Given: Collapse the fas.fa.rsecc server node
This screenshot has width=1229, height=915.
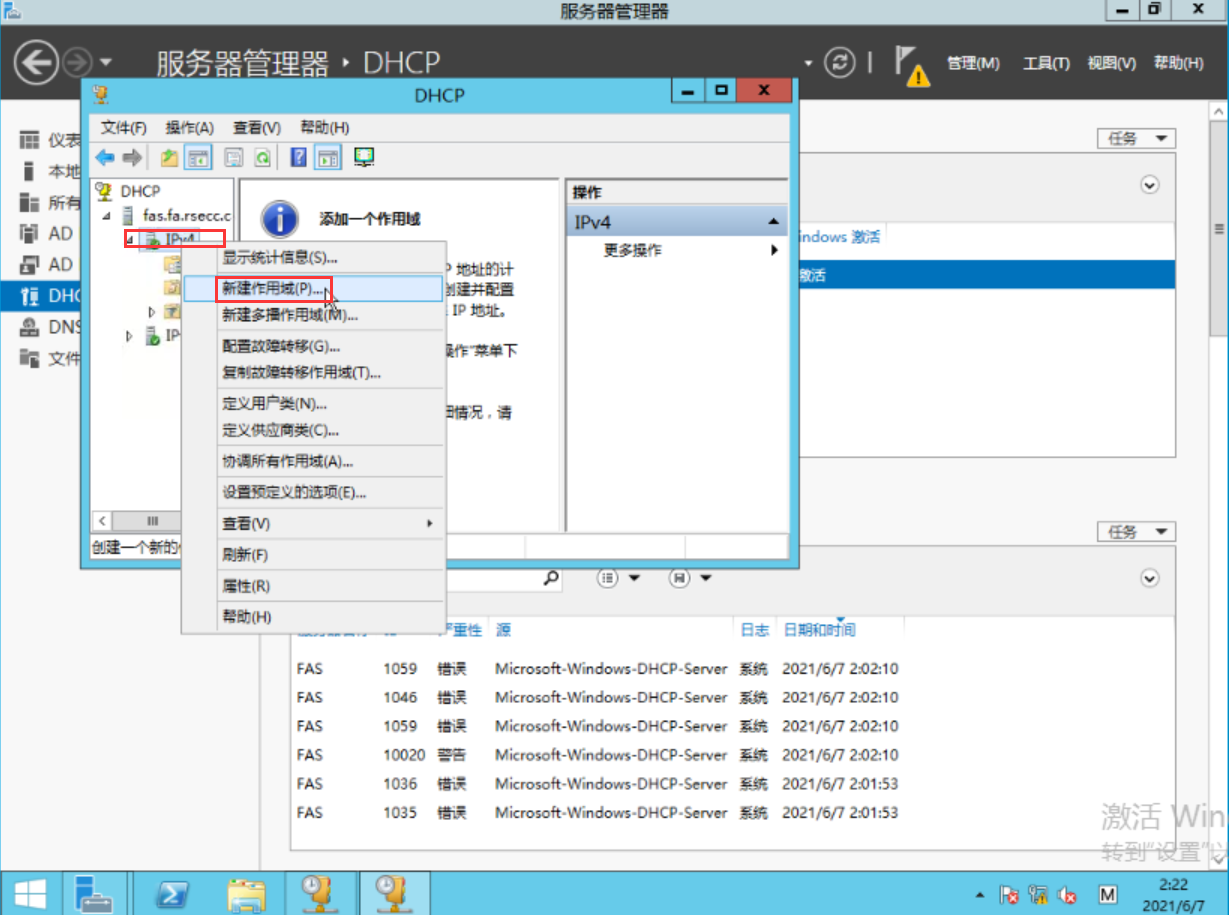Looking at the screenshot, I should pos(106,216).
